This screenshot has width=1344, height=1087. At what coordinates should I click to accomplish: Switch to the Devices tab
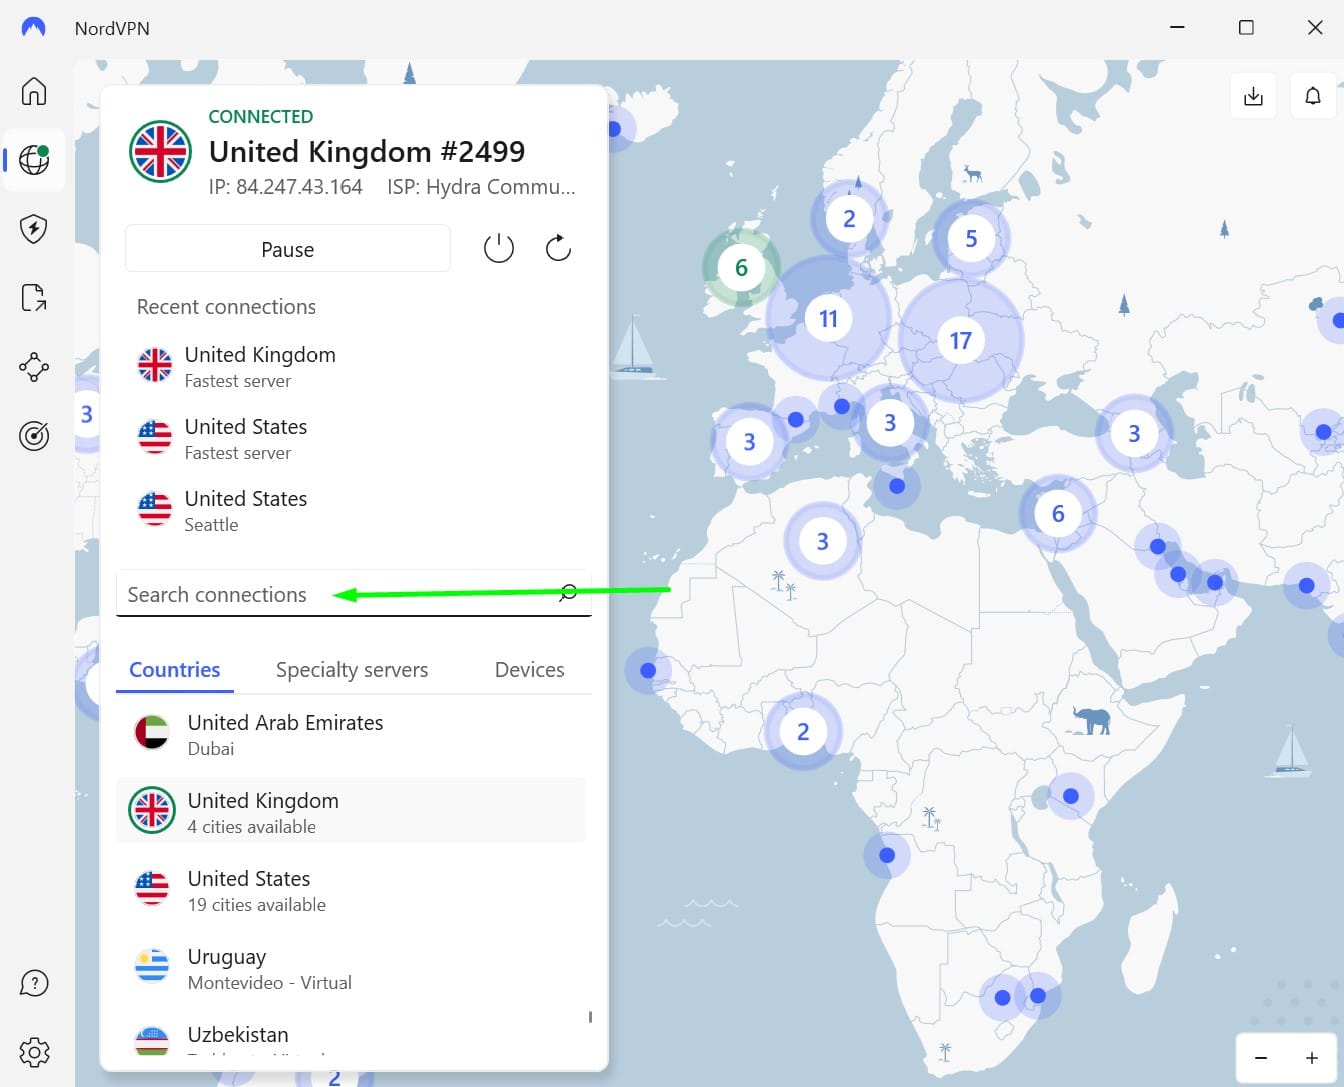tap(530, 670)
